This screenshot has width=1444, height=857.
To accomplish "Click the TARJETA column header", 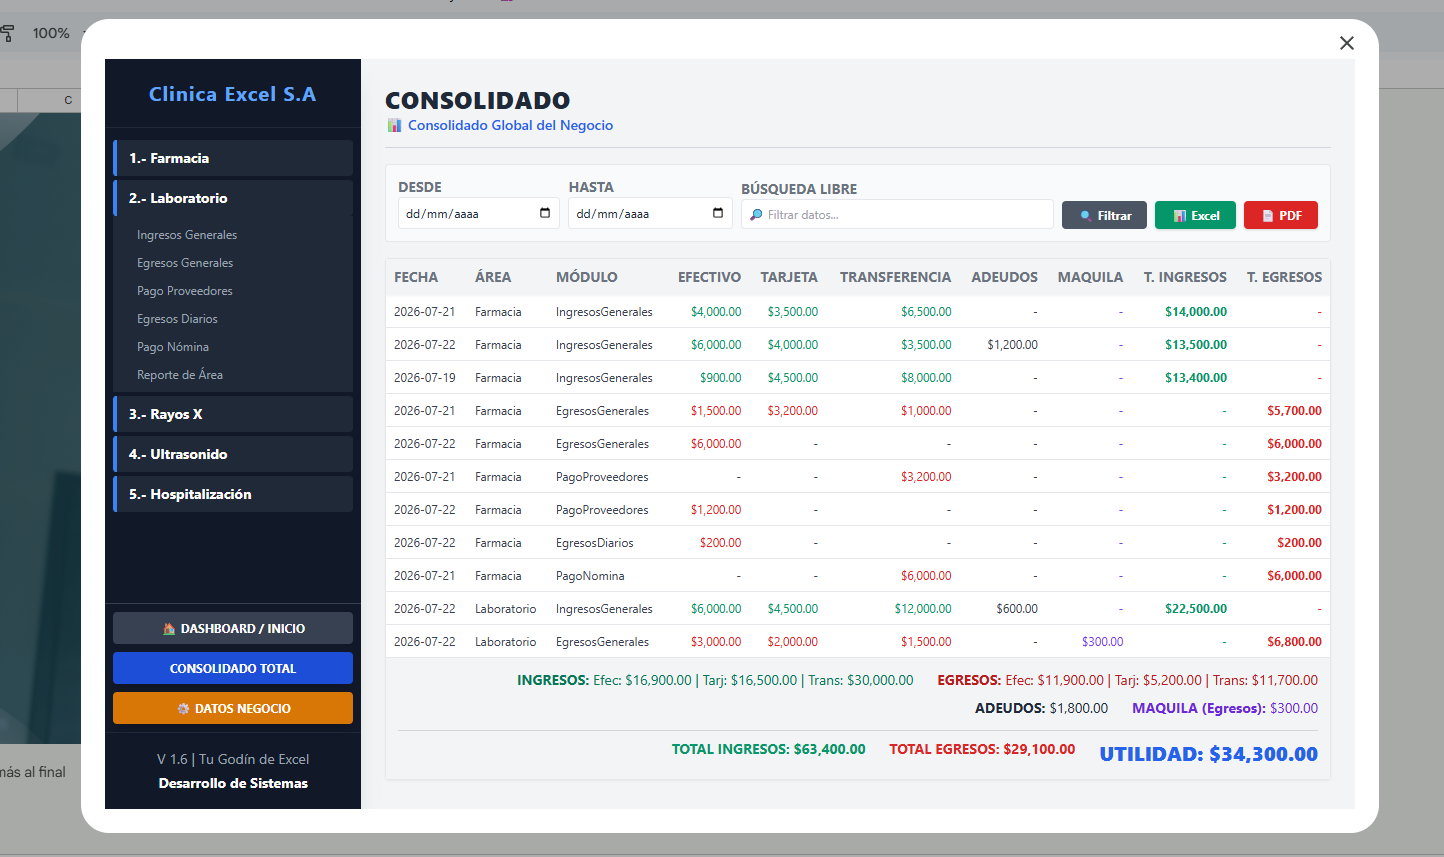I will [789, 277].
